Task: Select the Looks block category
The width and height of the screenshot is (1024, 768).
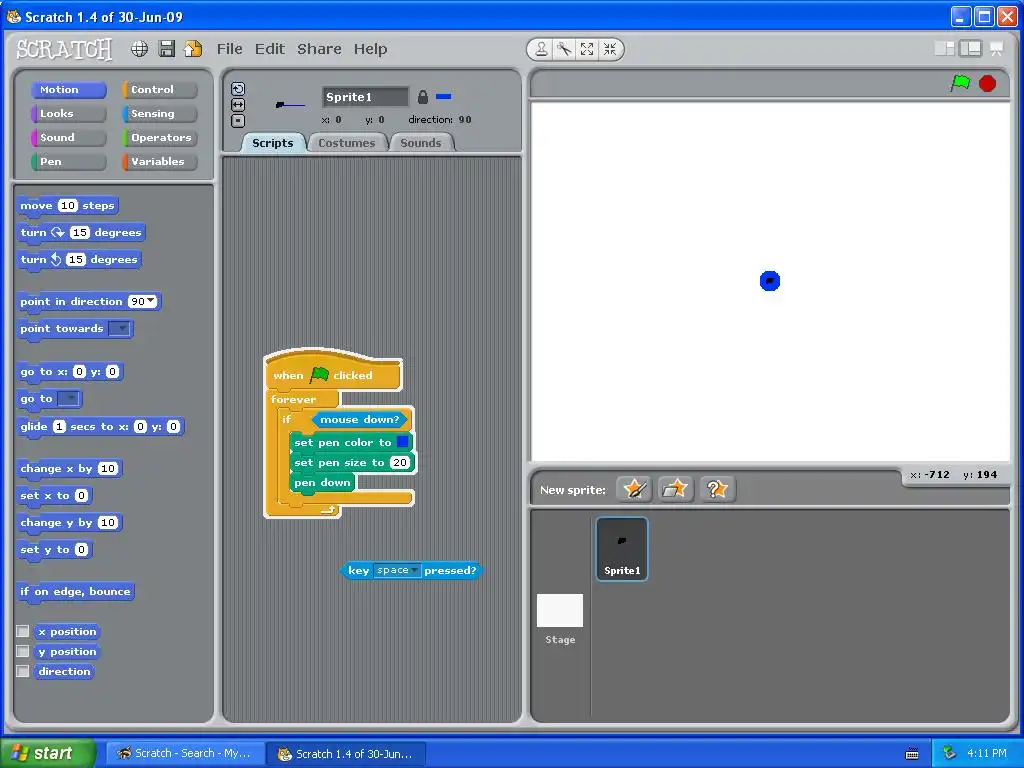Action: pos(69,114)
